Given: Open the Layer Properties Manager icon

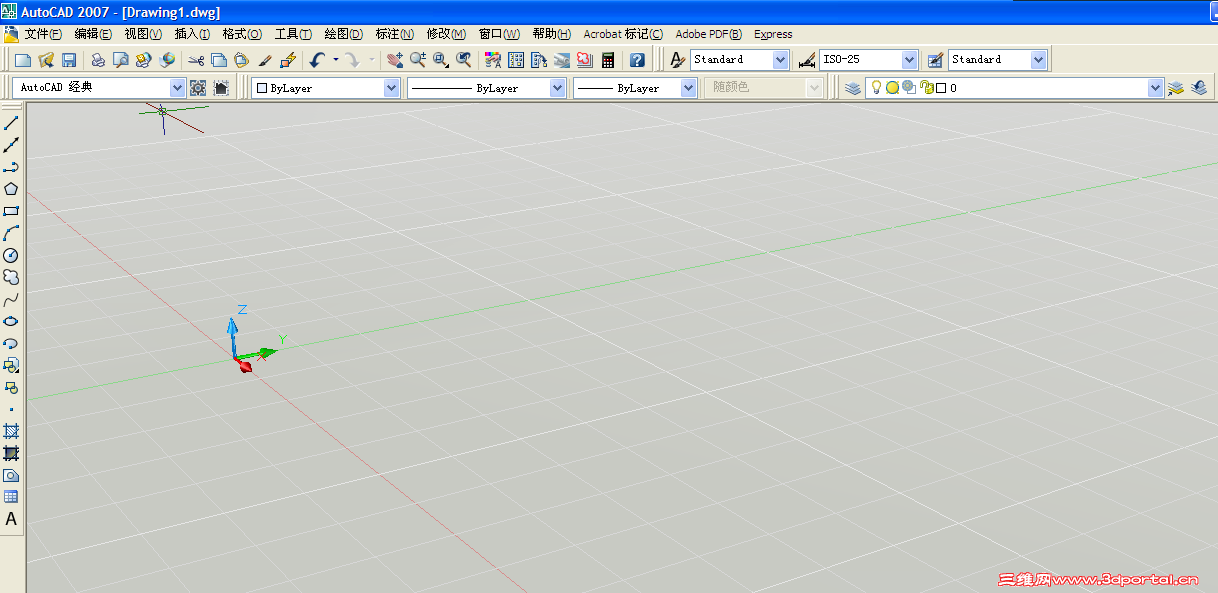Looking at the screenshot, I should [853, 88].
